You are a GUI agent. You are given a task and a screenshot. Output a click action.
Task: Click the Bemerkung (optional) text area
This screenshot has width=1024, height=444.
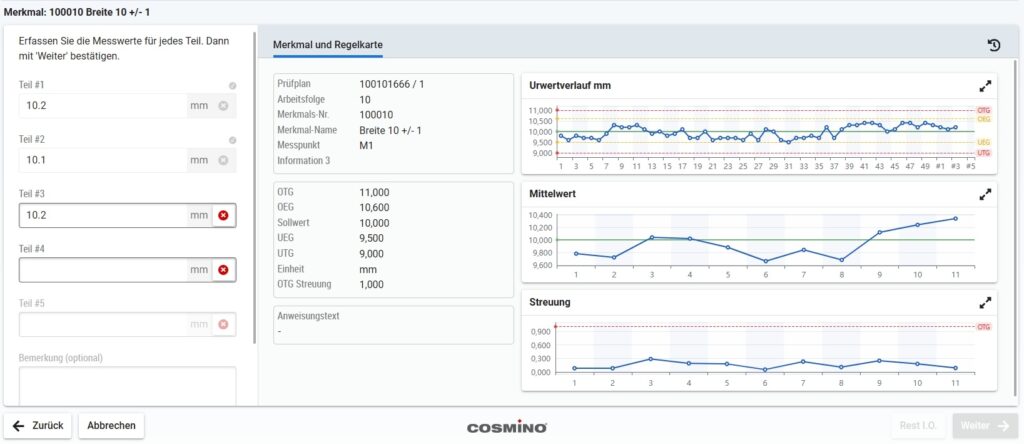point(127,385)
